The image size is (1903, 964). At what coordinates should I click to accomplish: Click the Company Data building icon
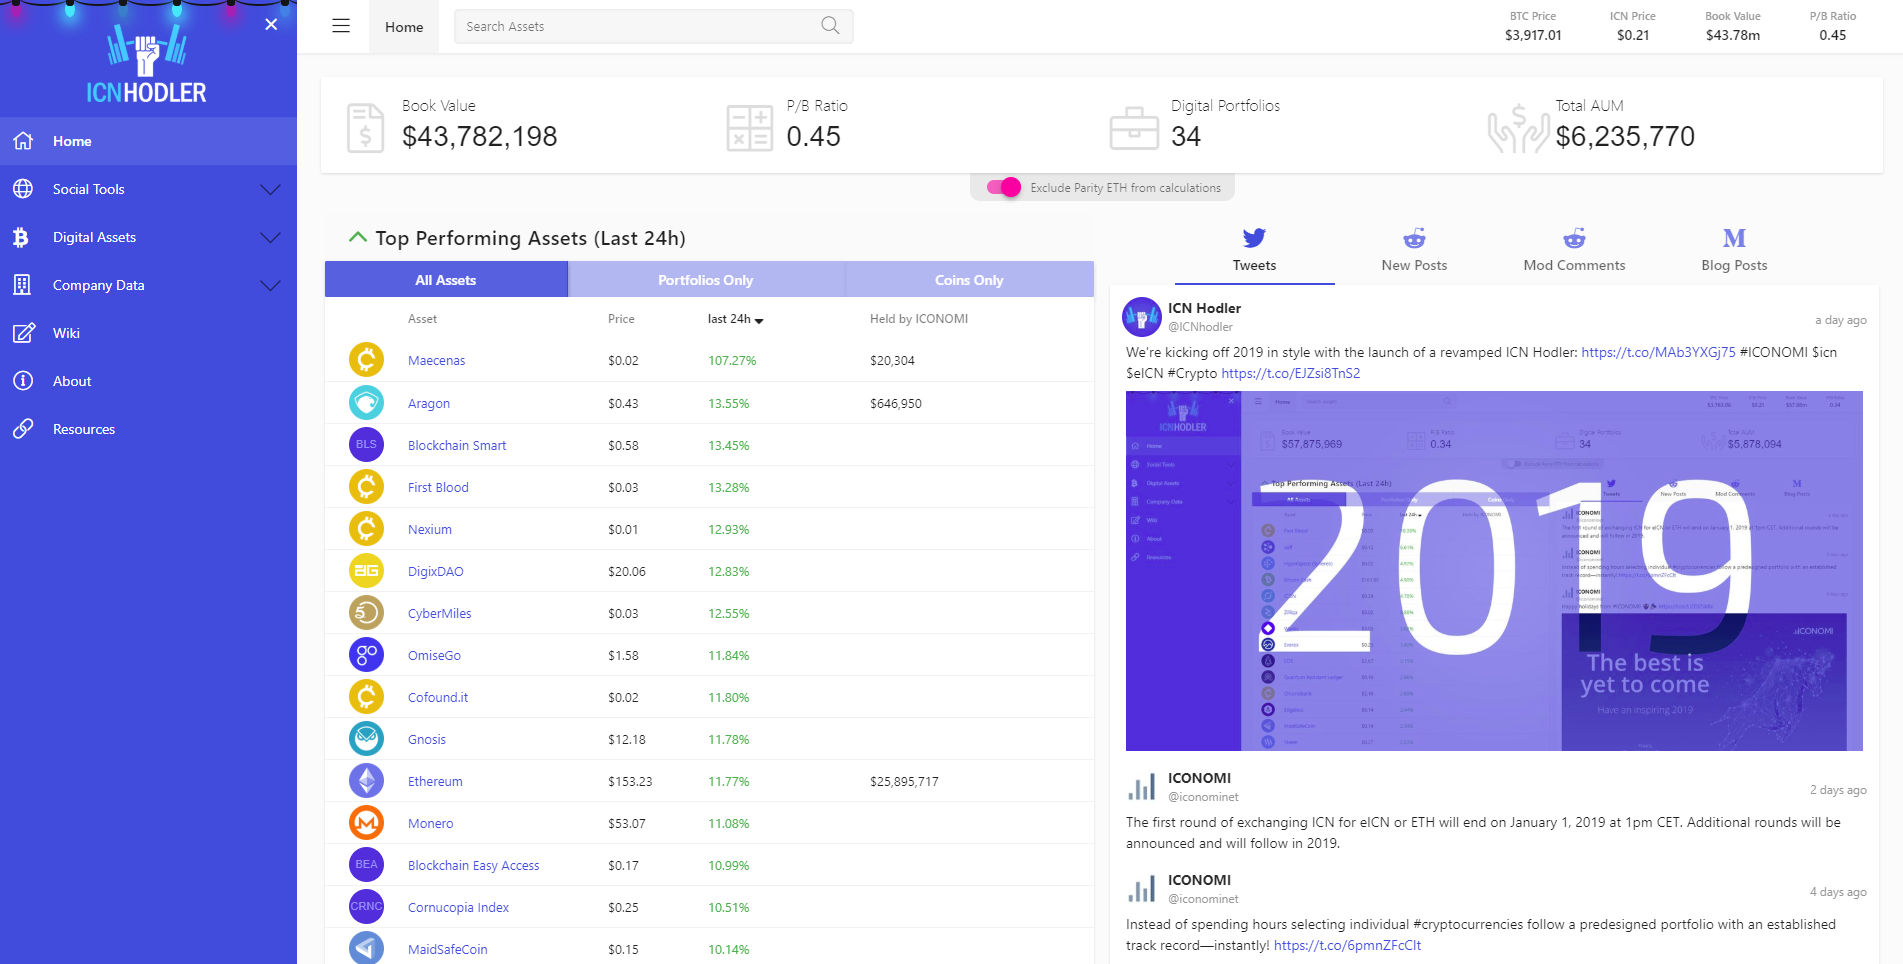click(x=22, y=285)
